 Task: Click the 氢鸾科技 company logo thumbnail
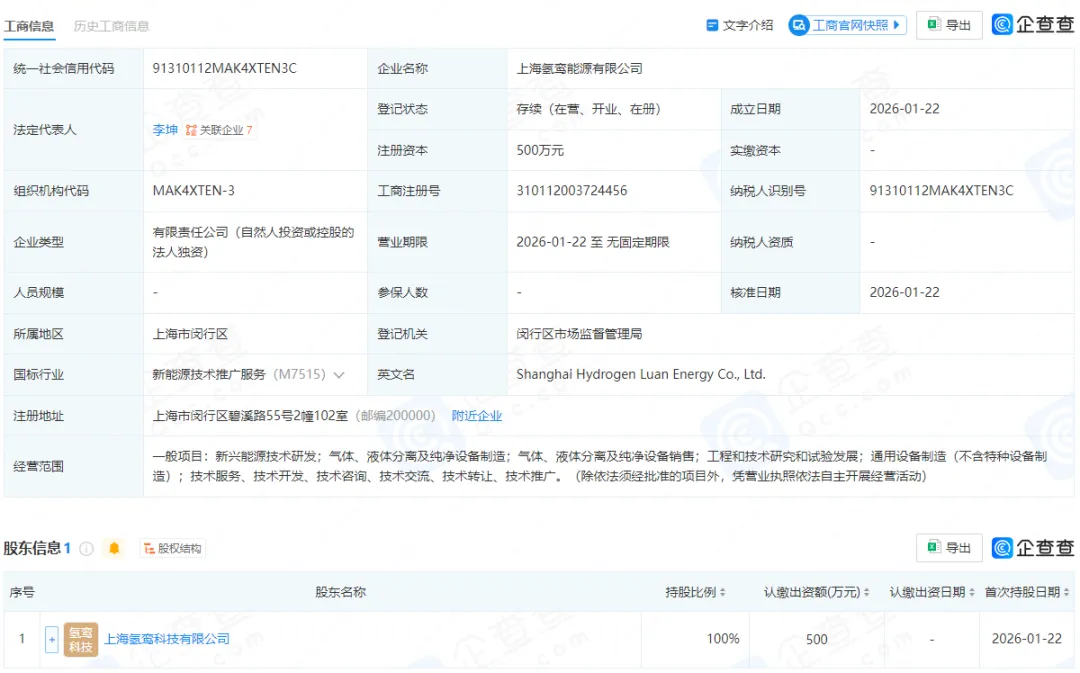click(81, 638)
